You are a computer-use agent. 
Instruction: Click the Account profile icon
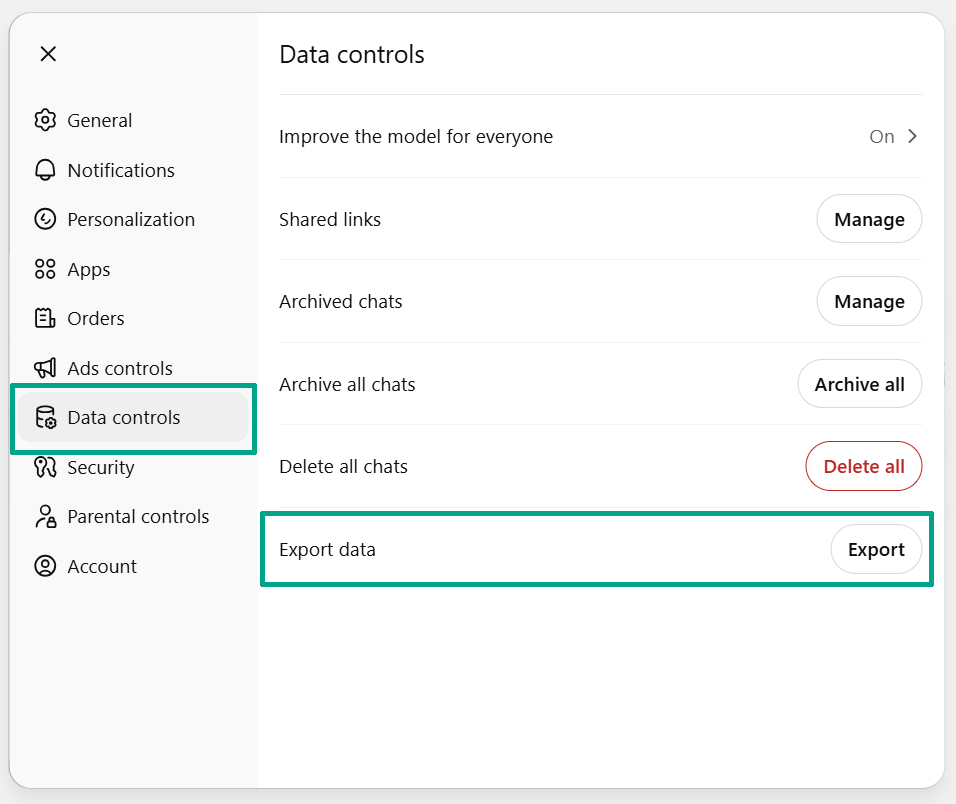[45, 566]
